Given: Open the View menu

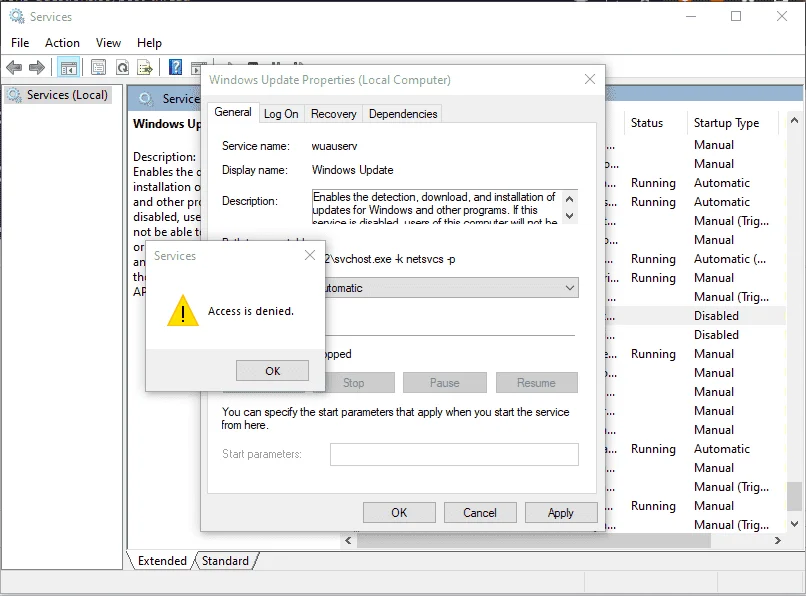Looking at the screenshot, I should pos(108,43).
